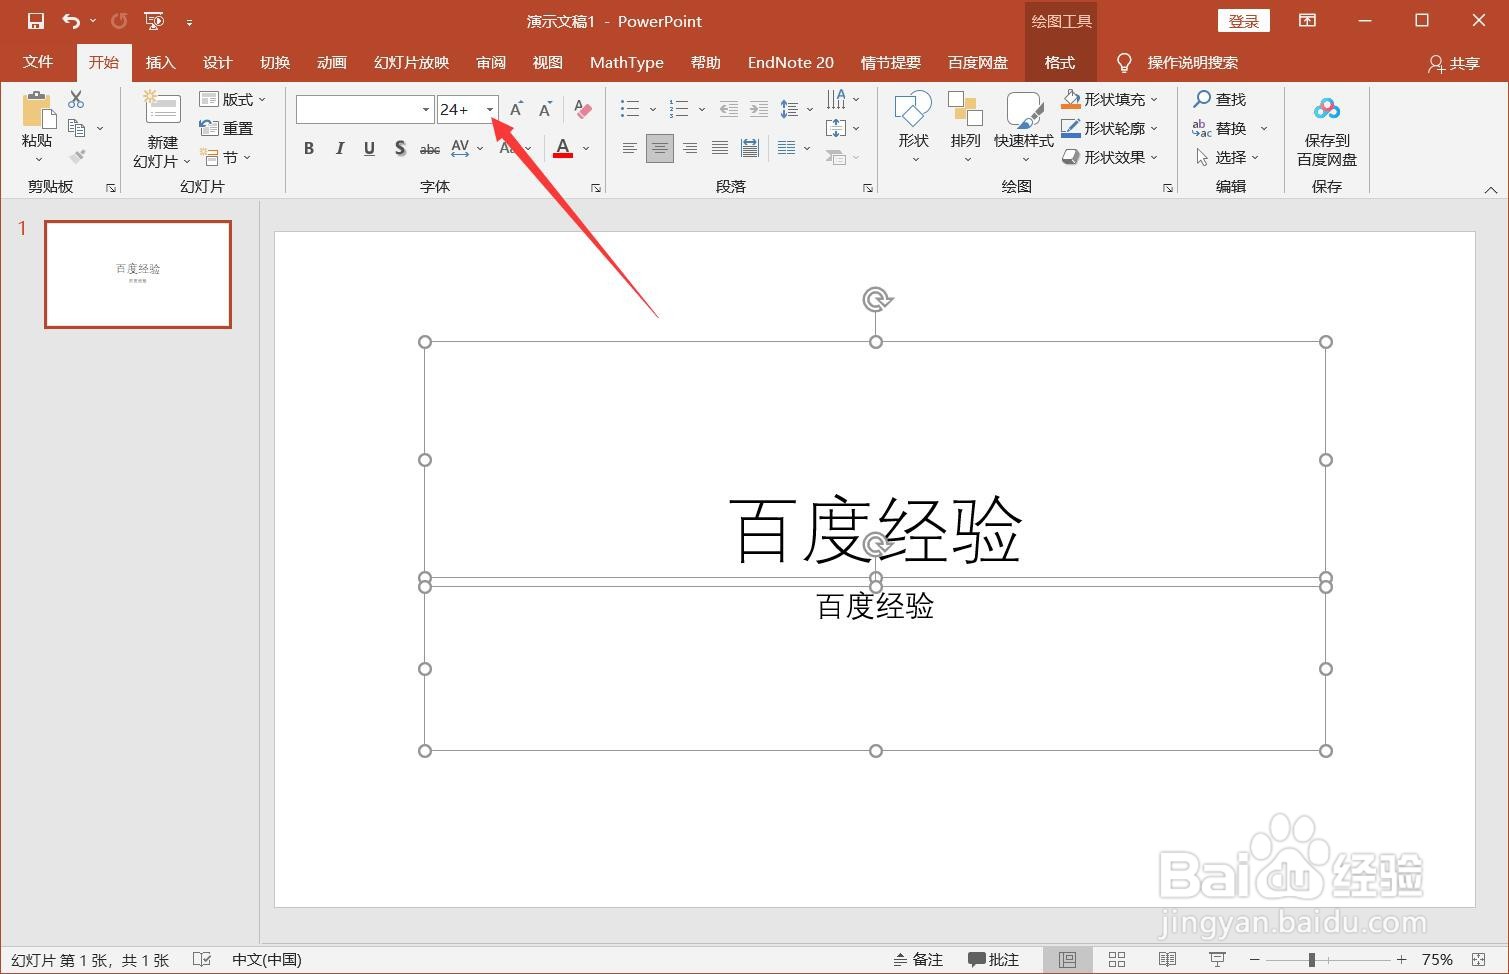1509x974 pixels.
Task: Undo the last action
Action: (x=71, y=21)
